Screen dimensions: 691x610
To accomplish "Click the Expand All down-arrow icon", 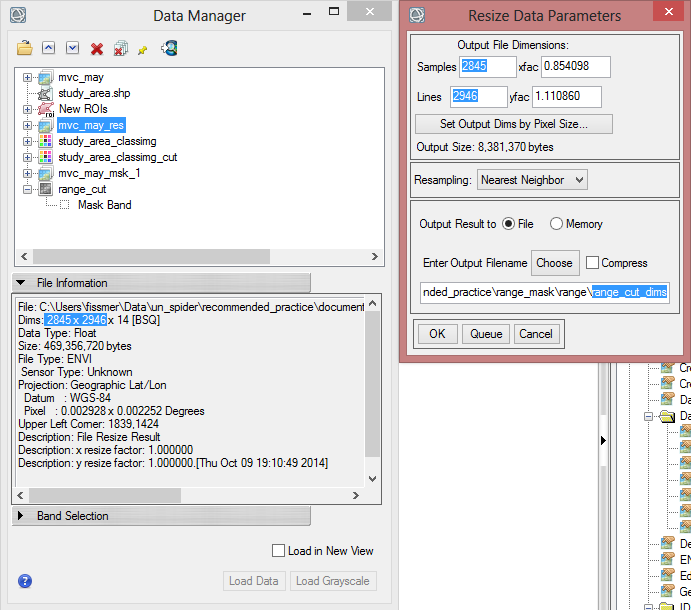I will (x=72, y=48).
